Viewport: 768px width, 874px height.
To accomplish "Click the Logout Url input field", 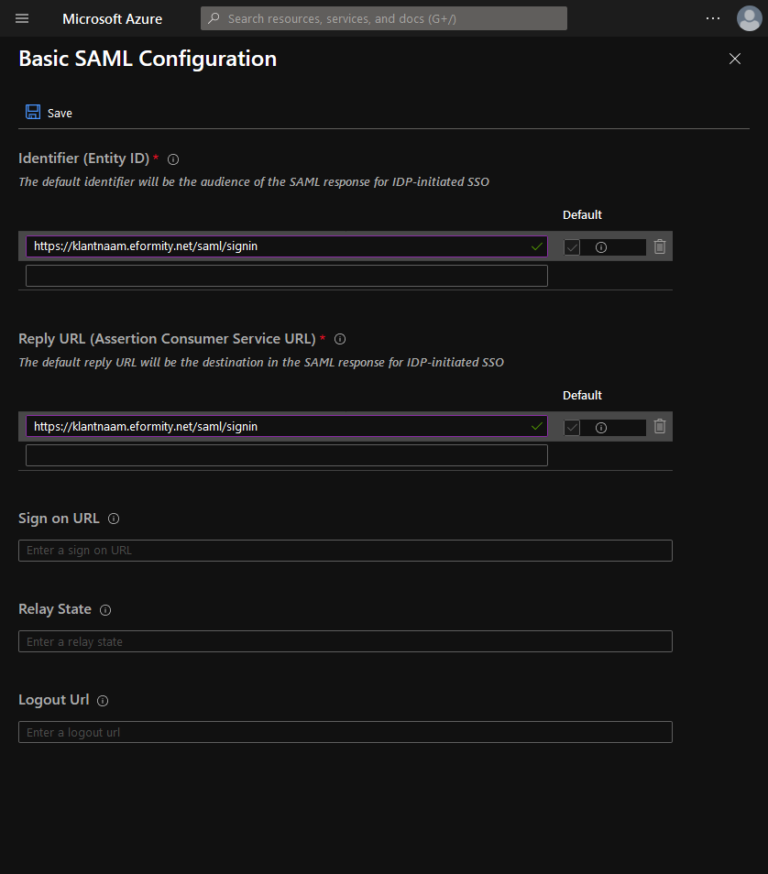I will click(x=345, y=731).
